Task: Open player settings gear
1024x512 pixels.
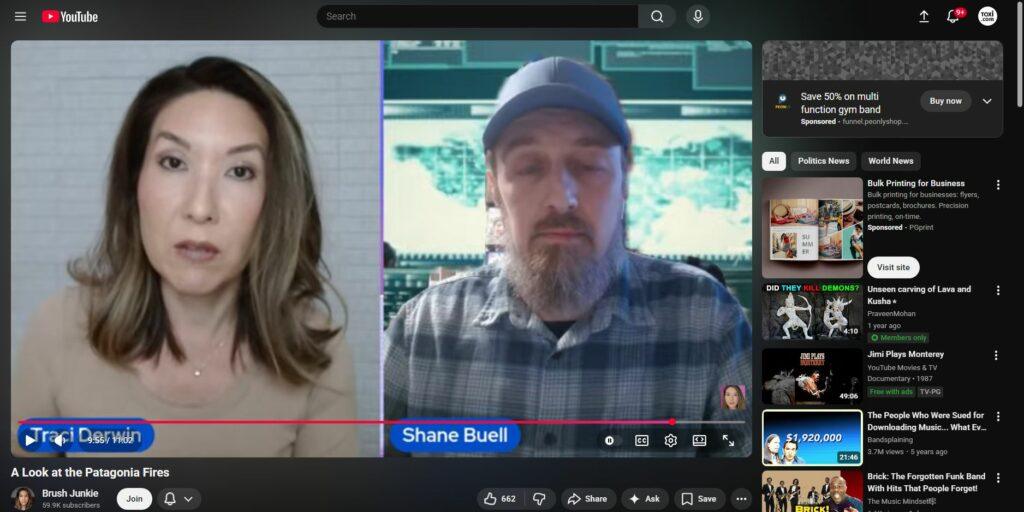Action: pyautogui.click(x=670, y=440)
